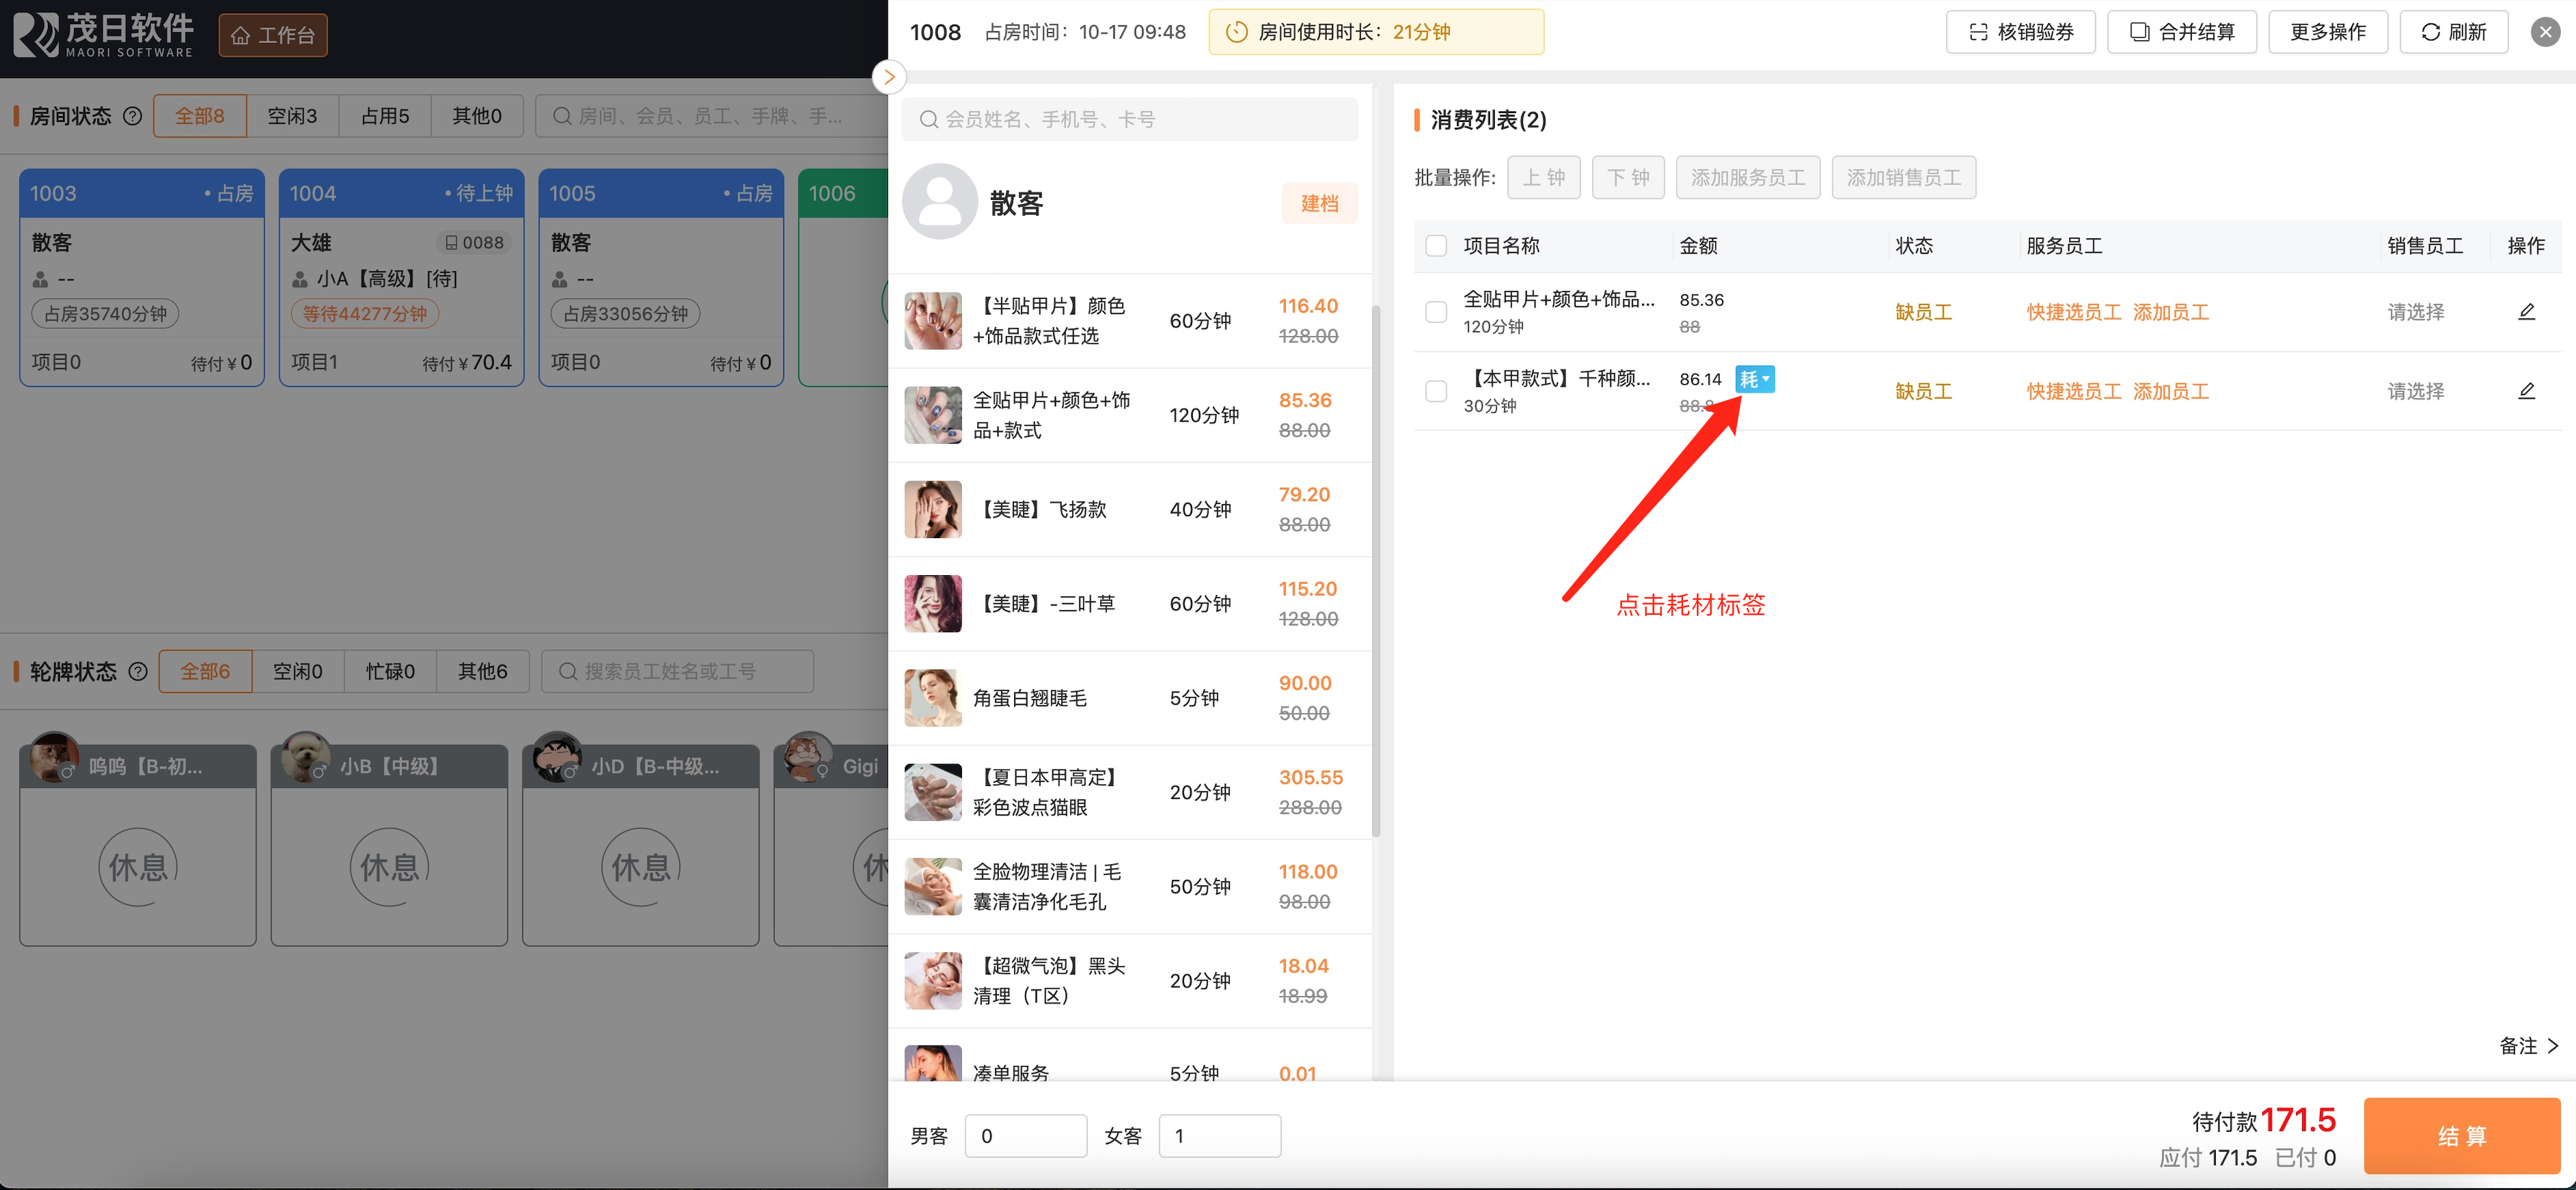Click the 建档 button next to 散客
Screen dimensions: 2576x1190
[x=1319, y=204]
